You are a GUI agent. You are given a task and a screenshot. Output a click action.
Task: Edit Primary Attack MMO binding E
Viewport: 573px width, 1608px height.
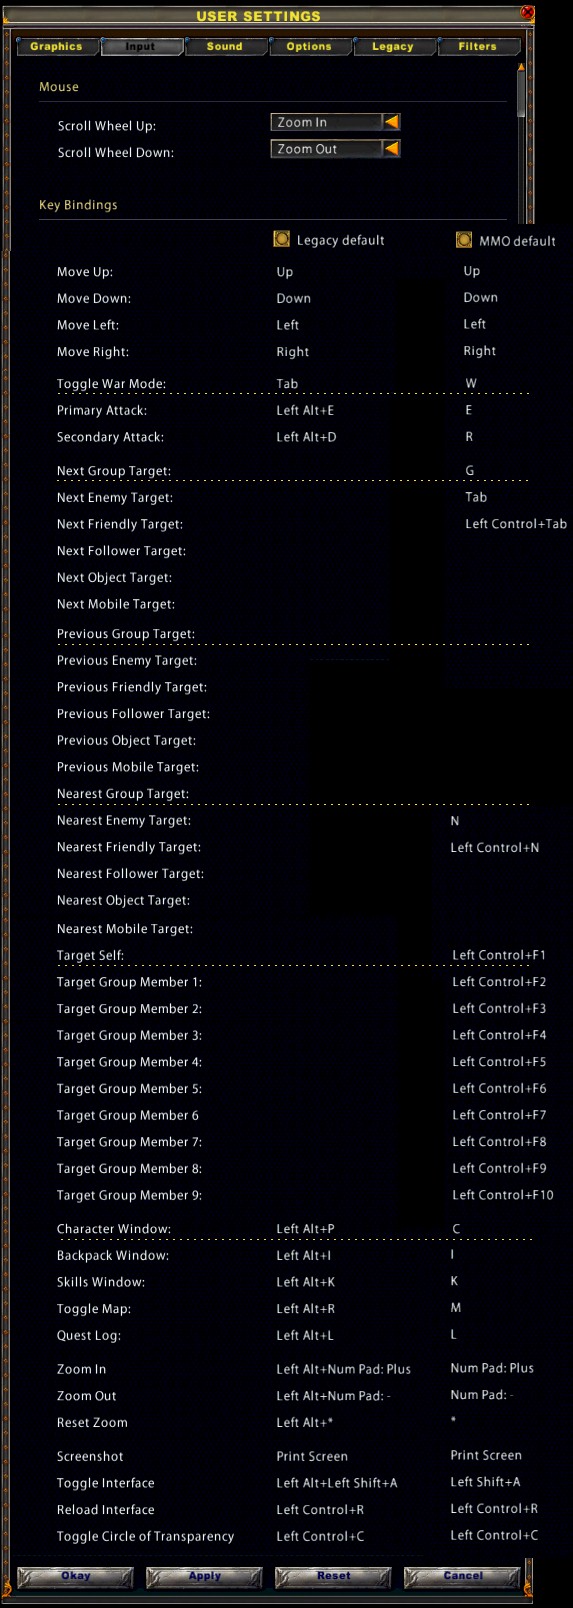point(469,410)
